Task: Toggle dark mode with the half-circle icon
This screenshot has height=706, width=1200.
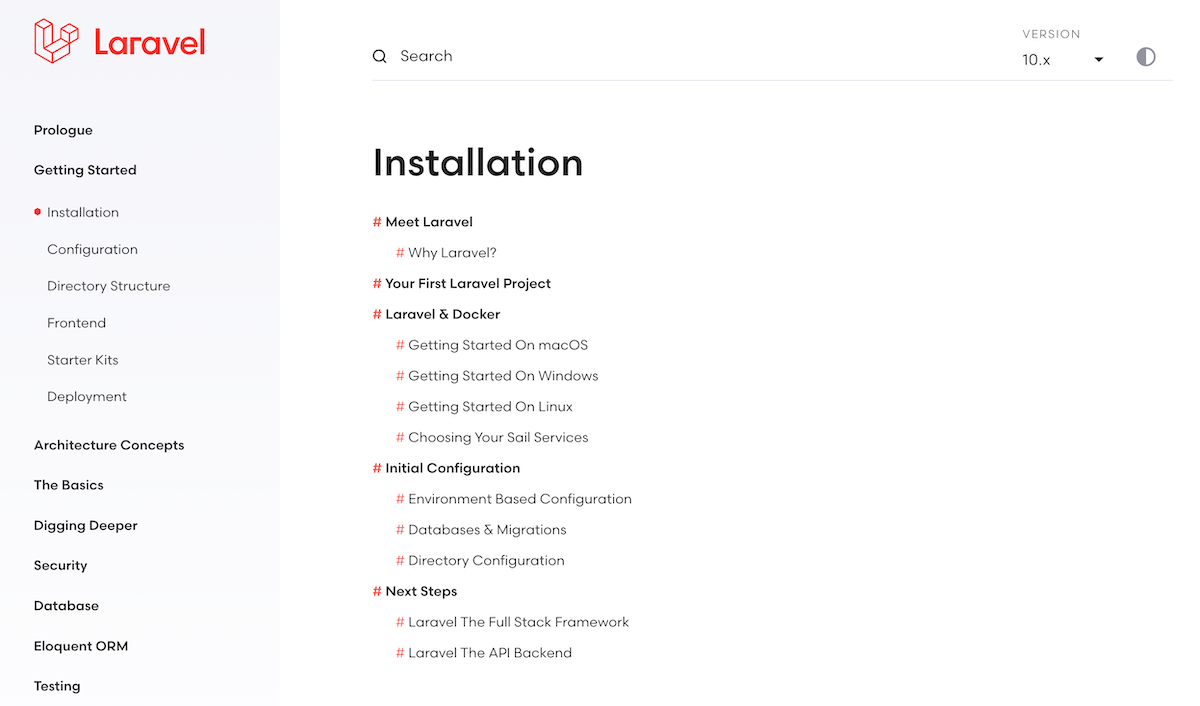Action: pyautogui.click(x=1146, y=57)
